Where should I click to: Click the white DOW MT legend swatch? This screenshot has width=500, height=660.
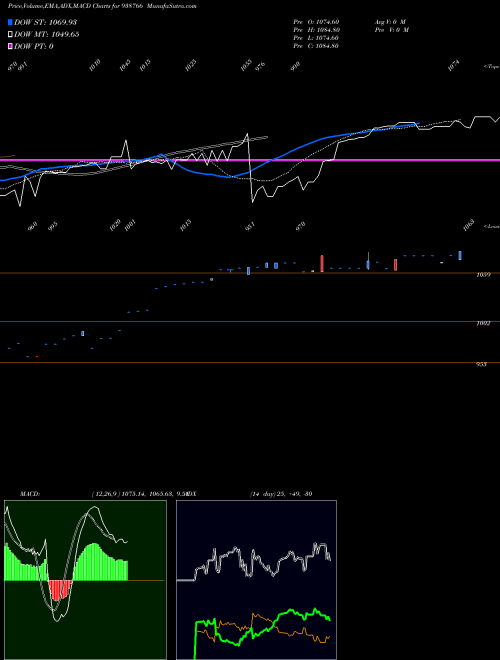pos(10,35)
